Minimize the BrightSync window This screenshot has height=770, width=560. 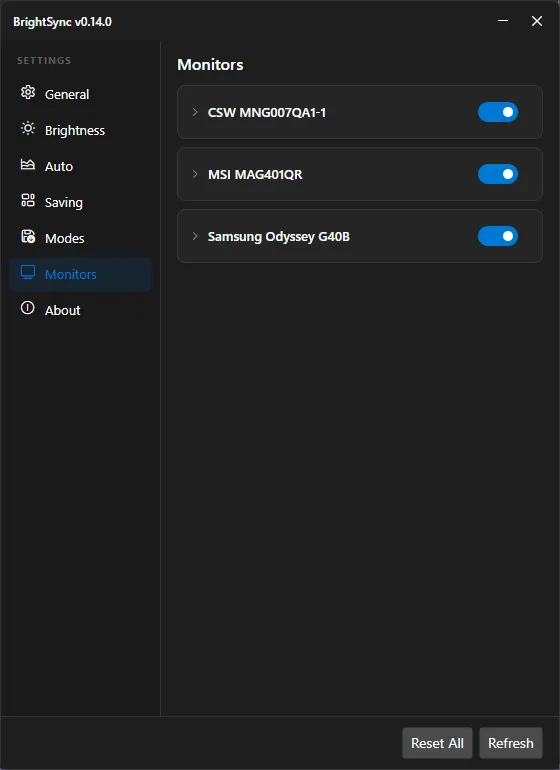(x=503, y=21)
